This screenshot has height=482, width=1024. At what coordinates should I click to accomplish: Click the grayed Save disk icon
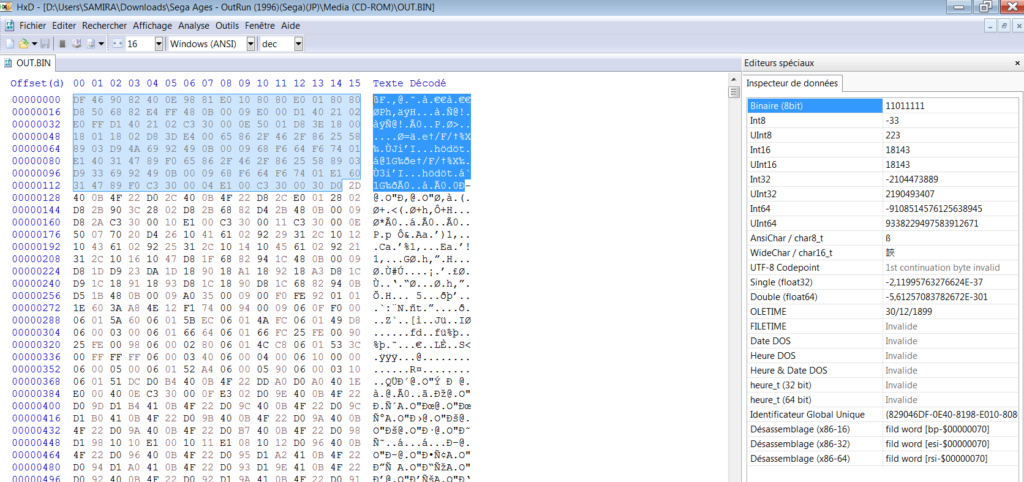pos(45,44)
